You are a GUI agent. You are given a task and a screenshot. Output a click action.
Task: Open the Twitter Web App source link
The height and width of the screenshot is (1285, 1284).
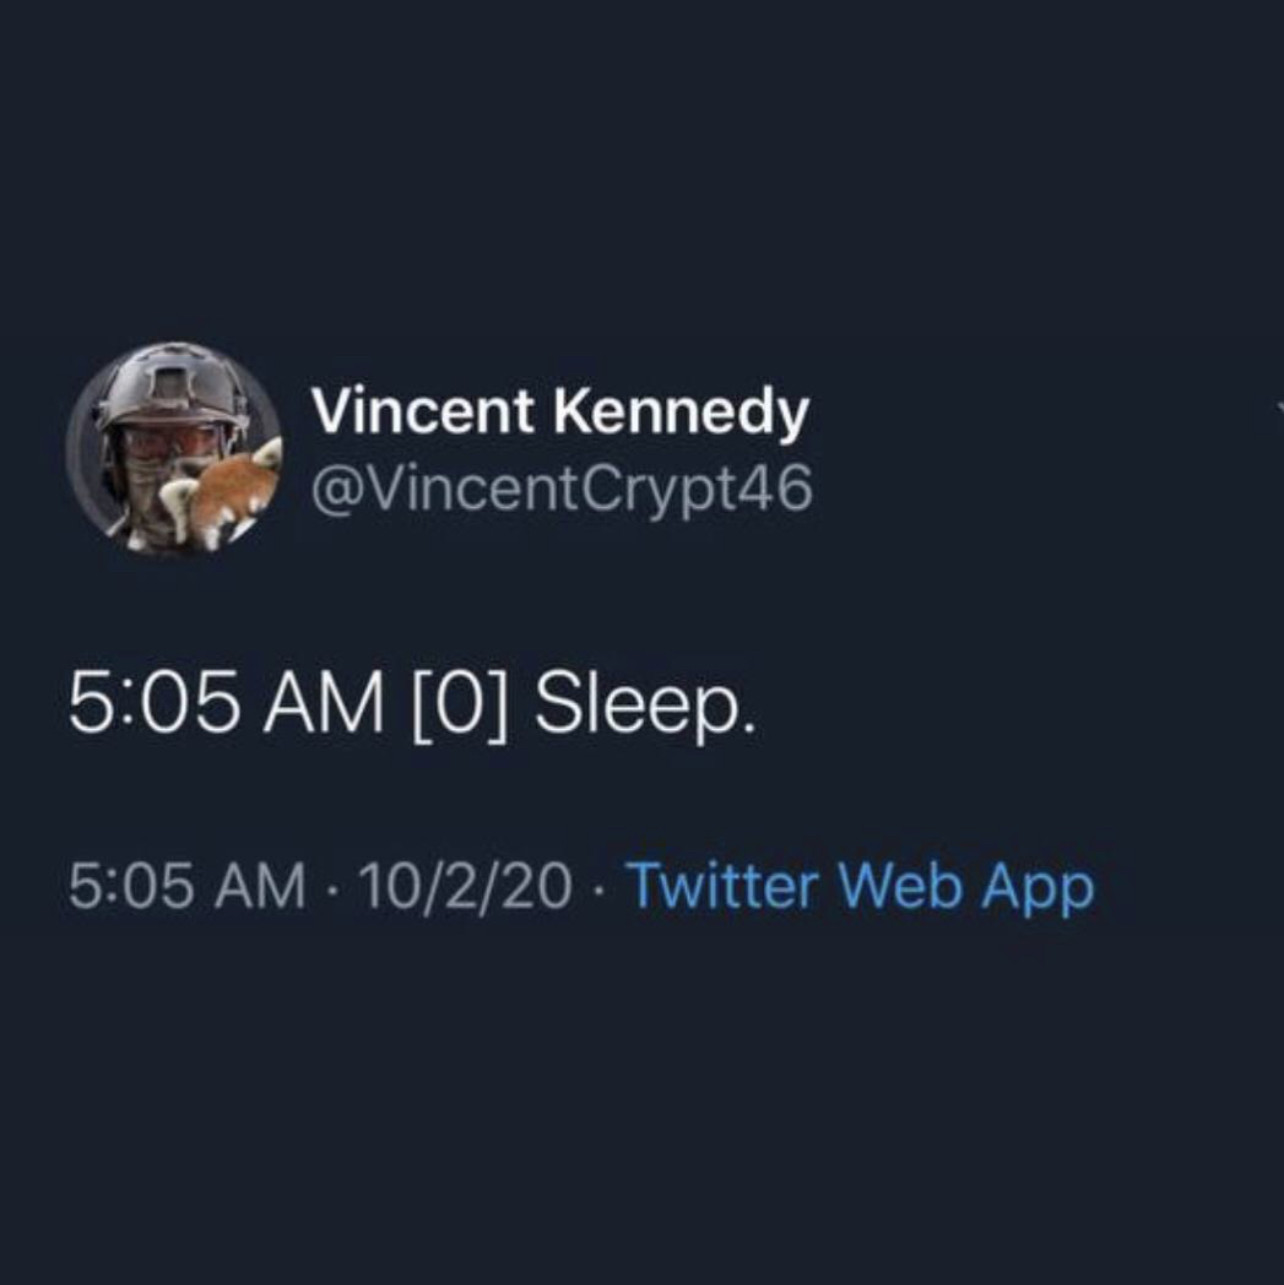(859, 886)
